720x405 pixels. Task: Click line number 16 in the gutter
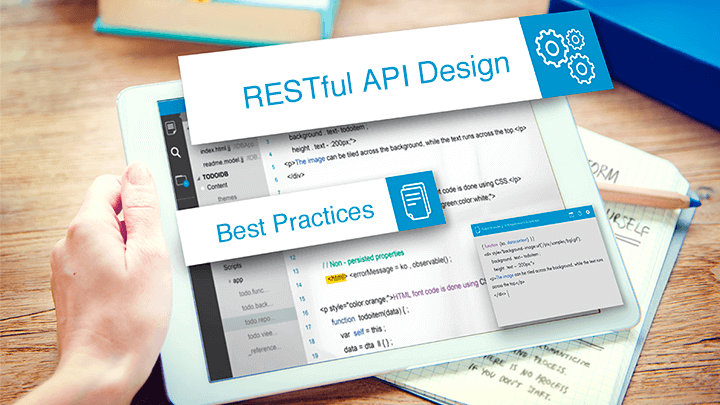[x=305, y=313]
